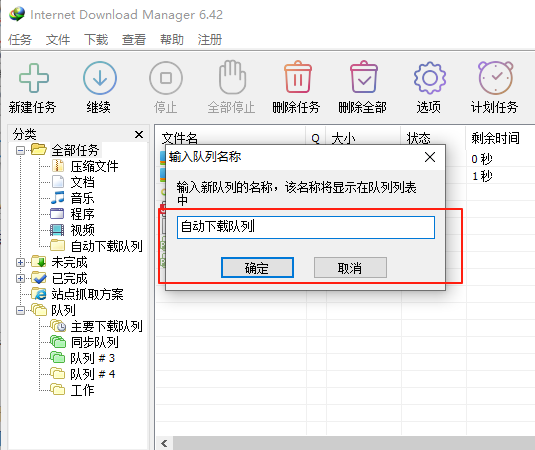535x450 pixels.
Task: Select the 压缩文件 label
Action: [95, 166]
